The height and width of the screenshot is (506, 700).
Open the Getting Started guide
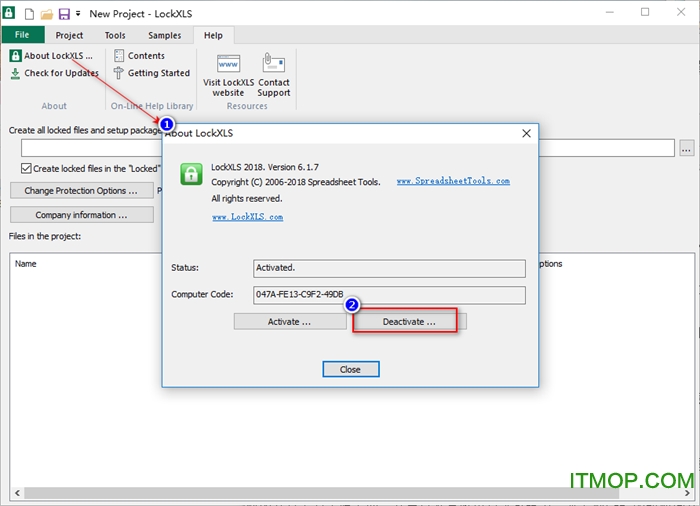point(151,73)
